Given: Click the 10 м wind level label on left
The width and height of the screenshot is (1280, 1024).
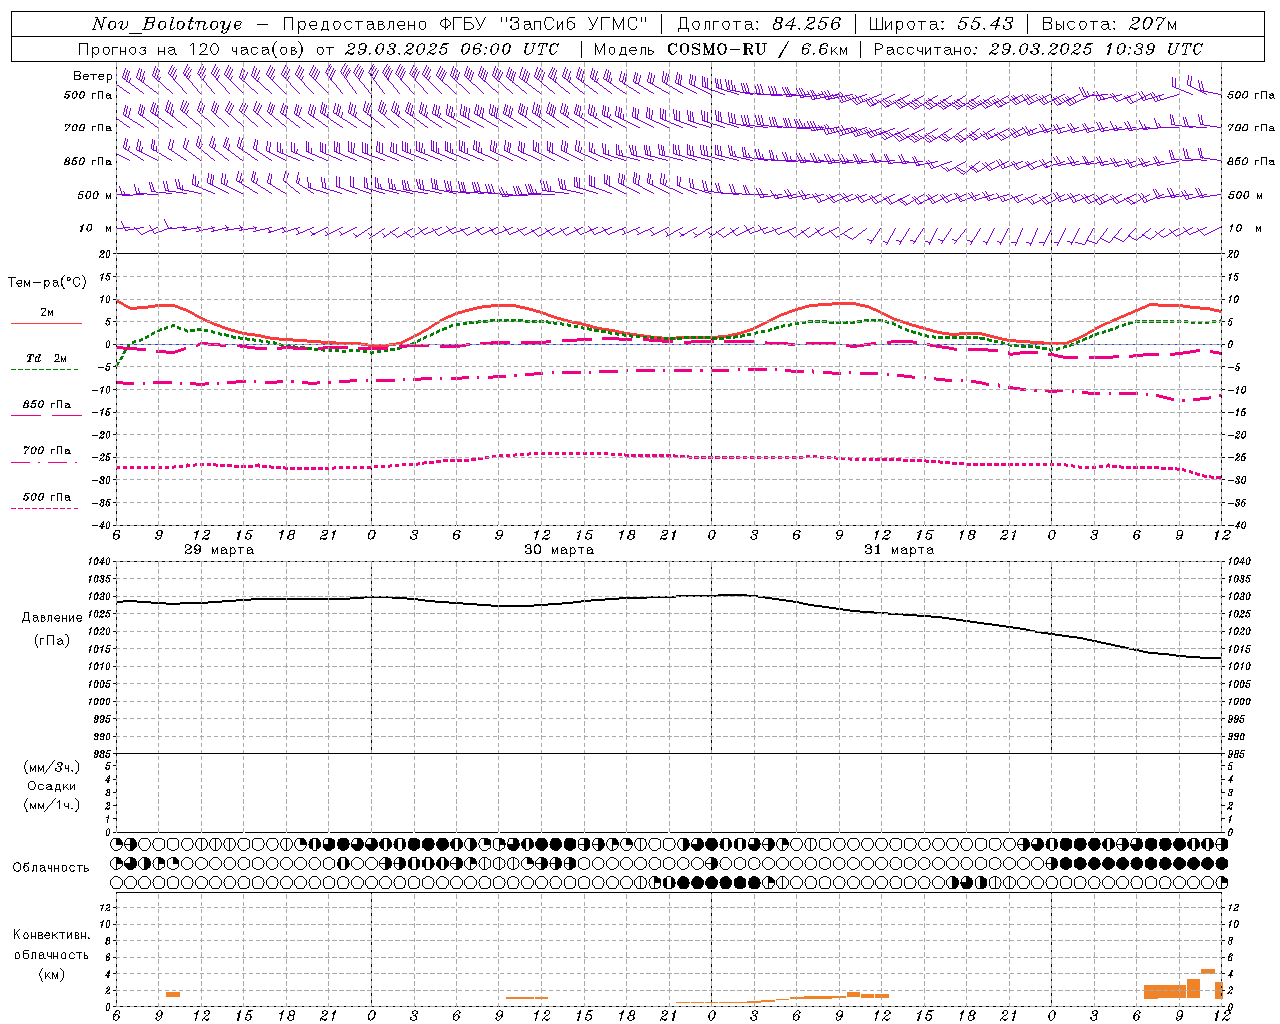Looking at the screenshot, I should coord(95,229).
